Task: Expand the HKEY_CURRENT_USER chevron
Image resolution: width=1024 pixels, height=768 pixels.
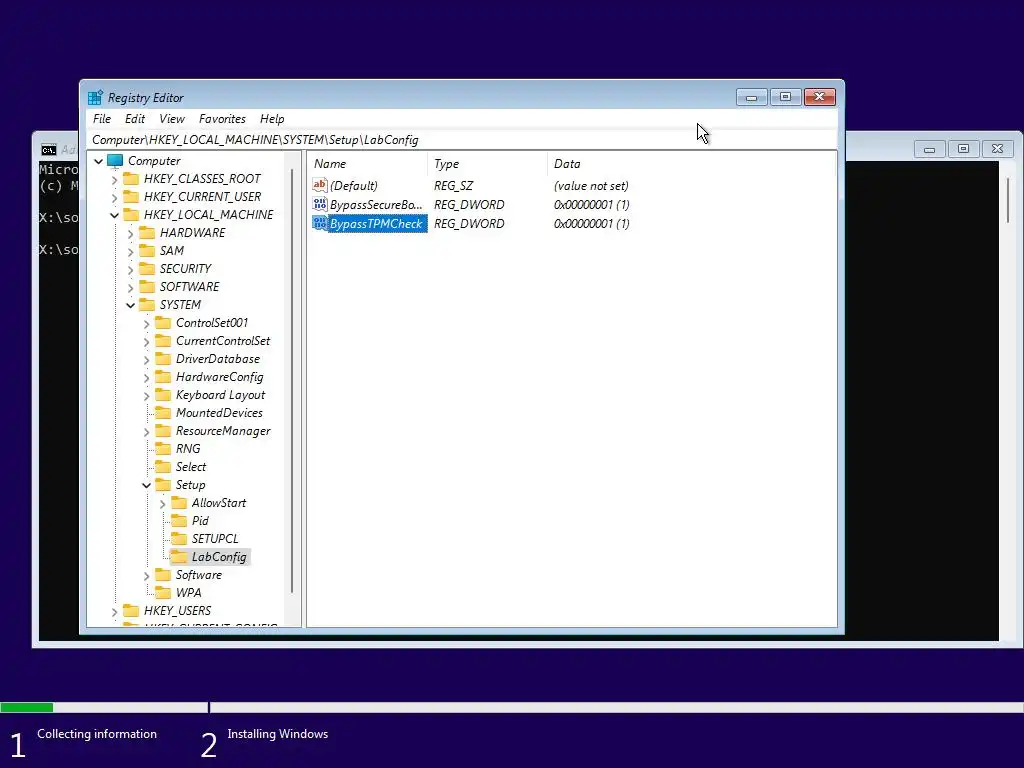Action: tap(114, 197)
